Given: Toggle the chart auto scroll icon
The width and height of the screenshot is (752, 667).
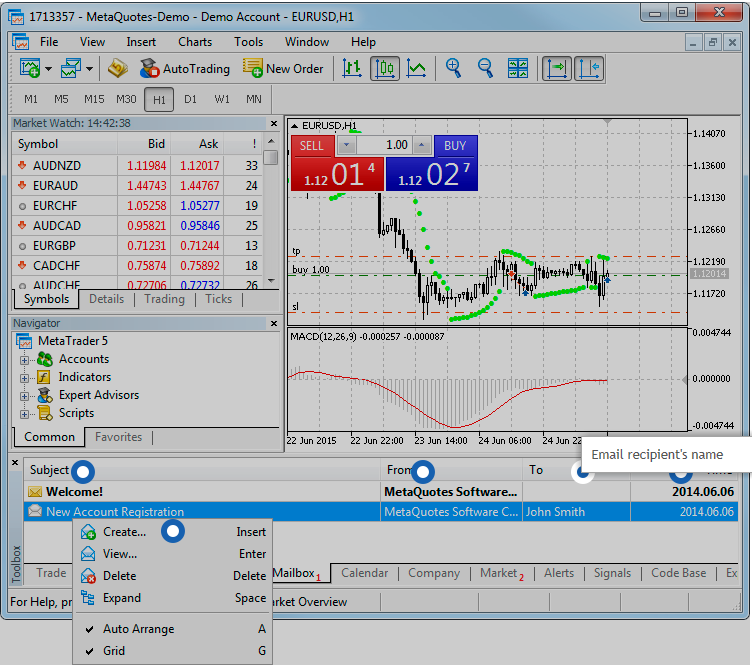Looking at the screenshot, I should [557, 69].
